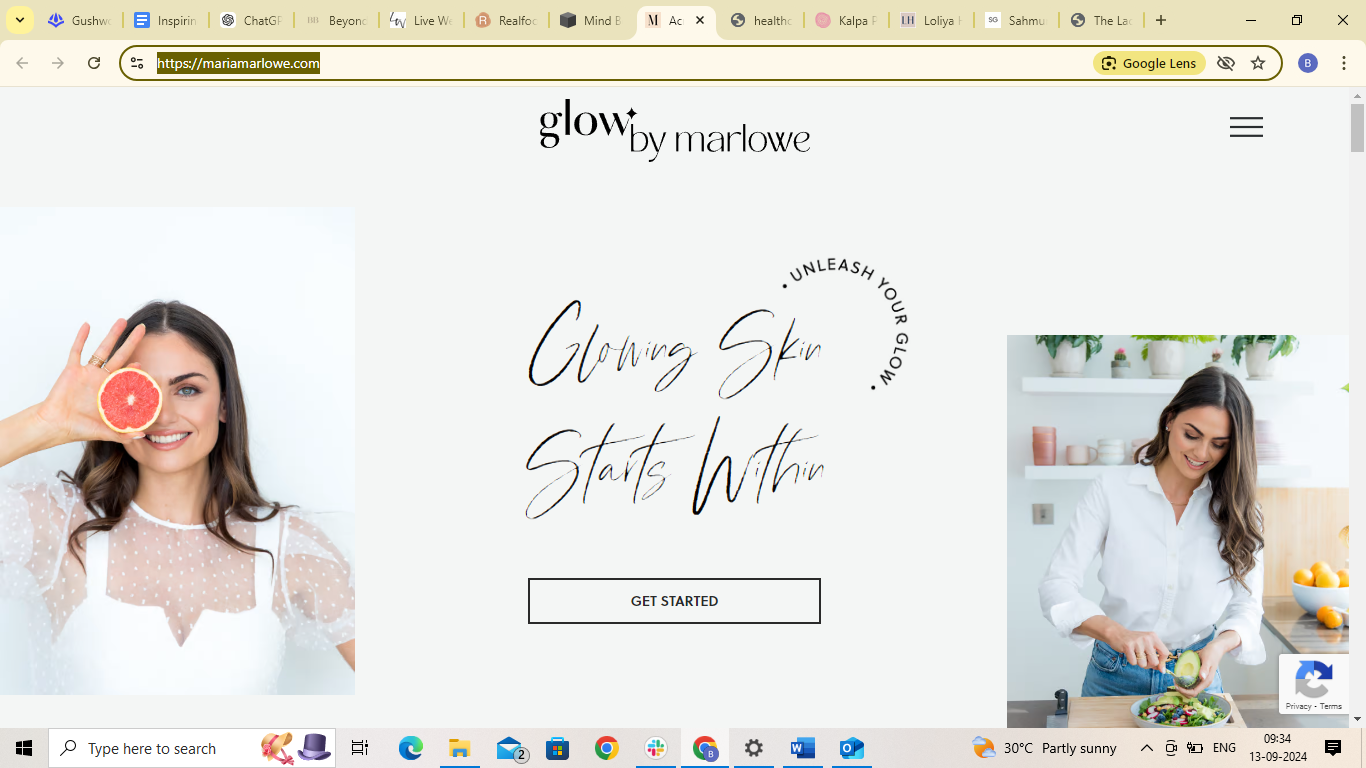Click the glow by marlowe logo
1366x768 pixels.
(x=675, y=130)
